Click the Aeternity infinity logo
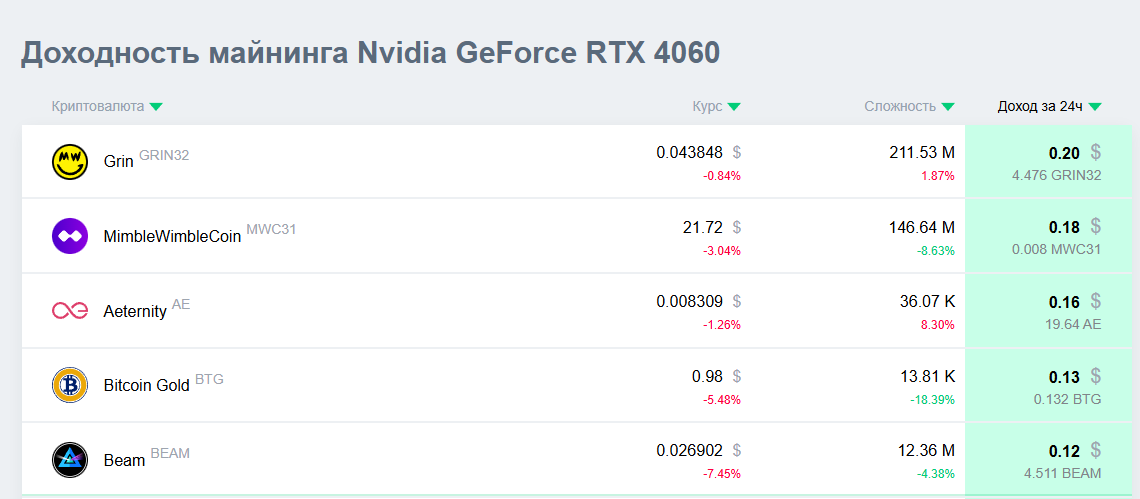This screenshot has width=1140, height=499. (x=70, y=311)
